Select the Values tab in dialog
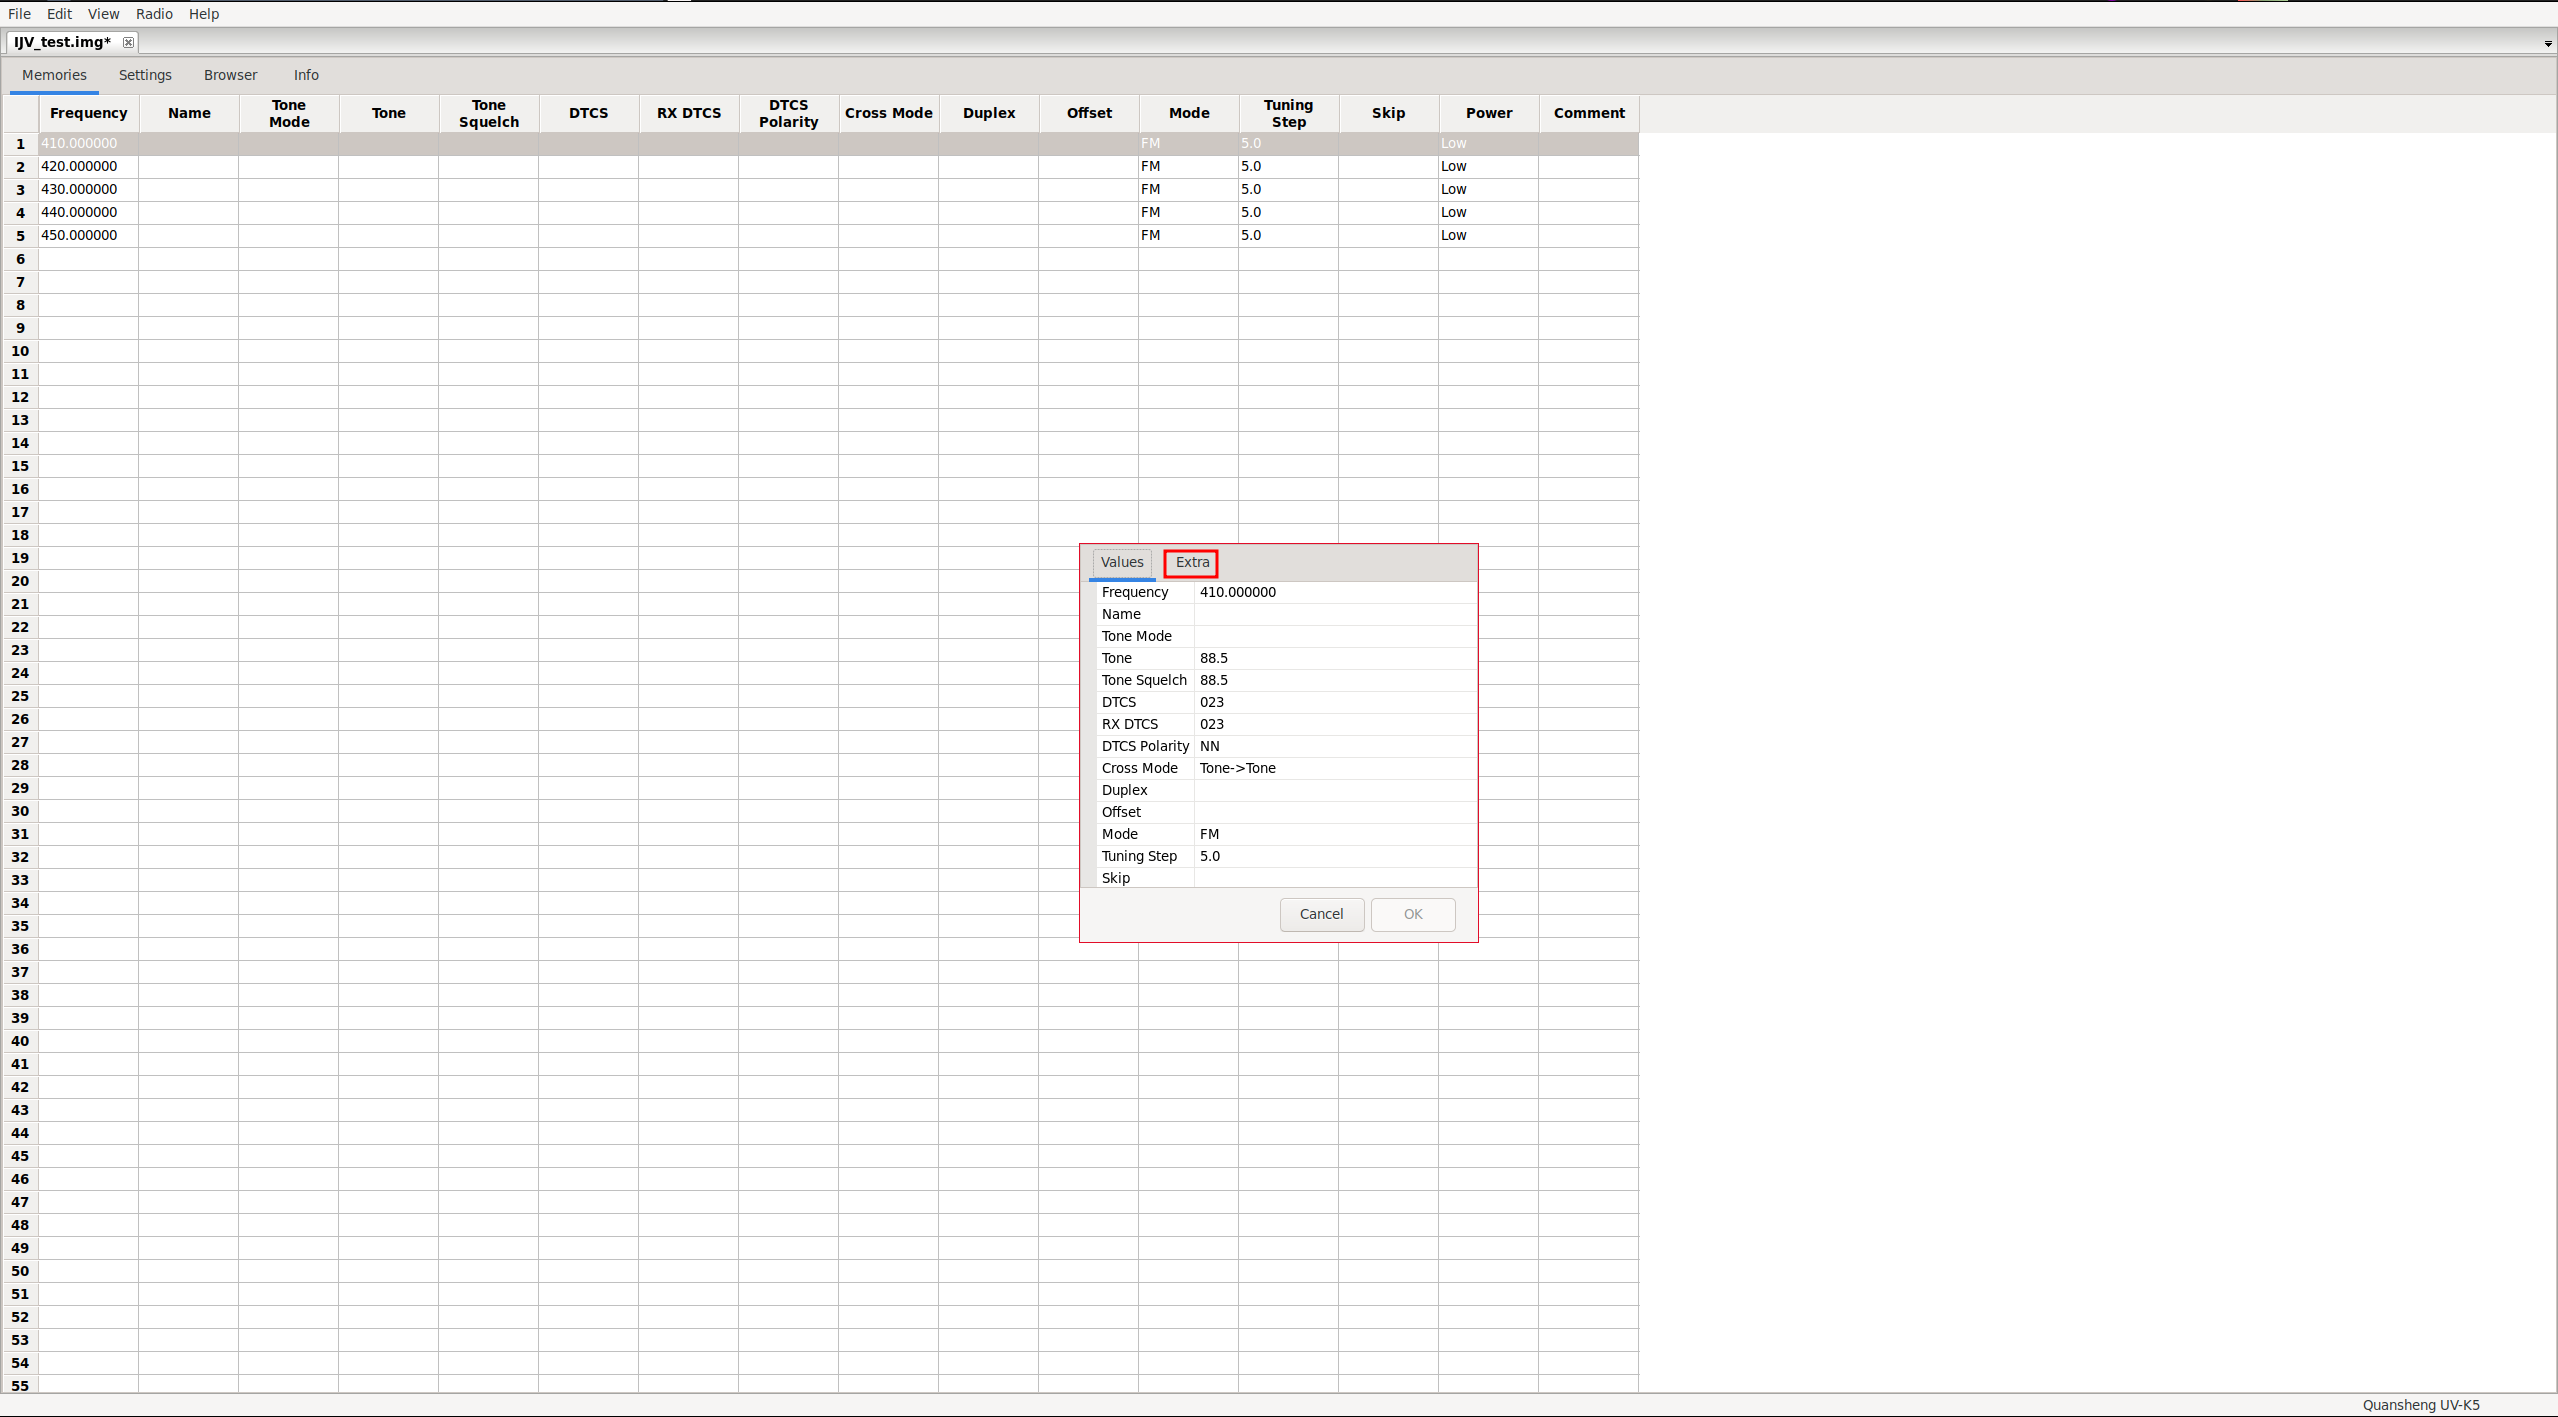2558x1417 pixels. pyautogui.click(x=1121, y=563)
